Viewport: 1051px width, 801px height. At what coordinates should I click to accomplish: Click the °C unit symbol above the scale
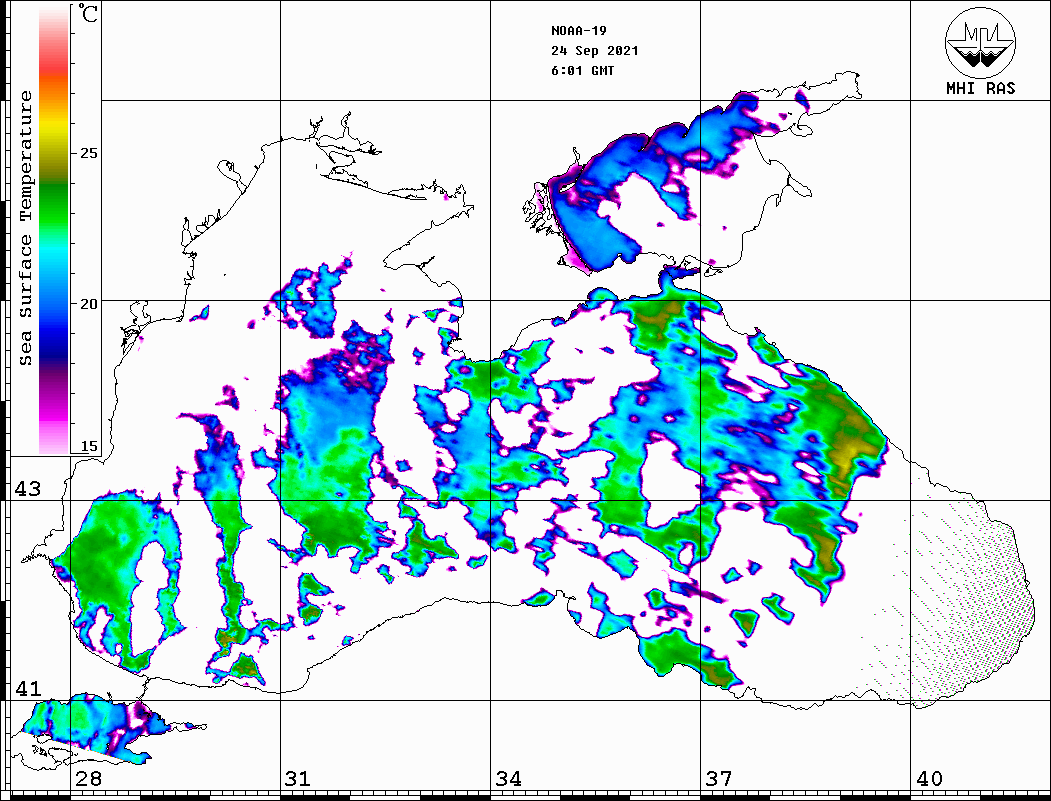[x=89, y=16]
